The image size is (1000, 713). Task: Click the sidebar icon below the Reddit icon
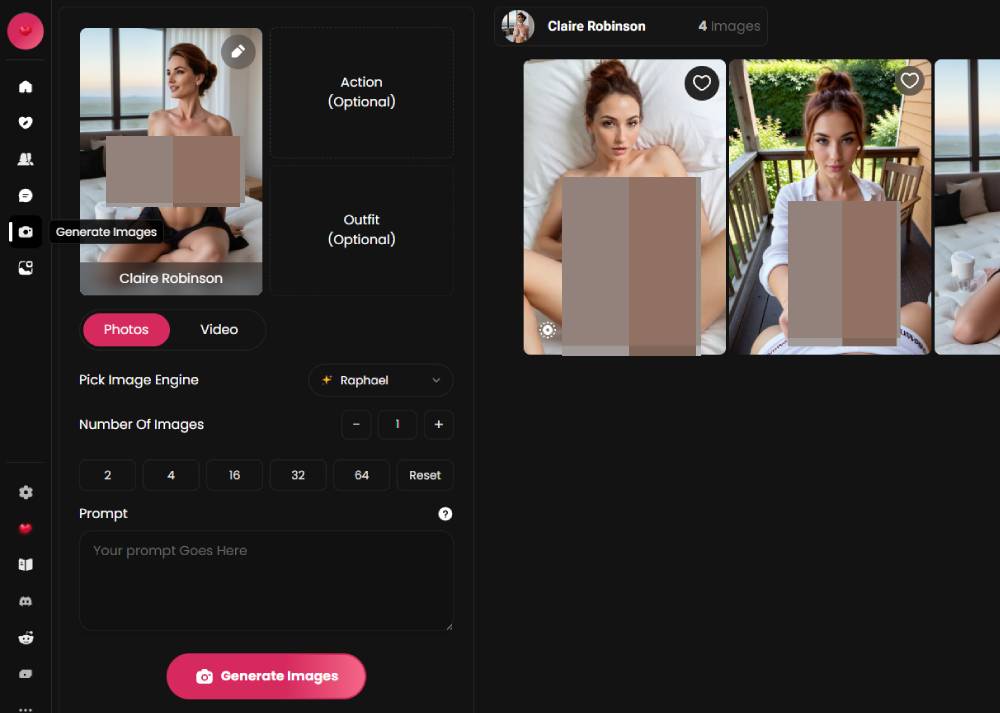click(26, 673)
